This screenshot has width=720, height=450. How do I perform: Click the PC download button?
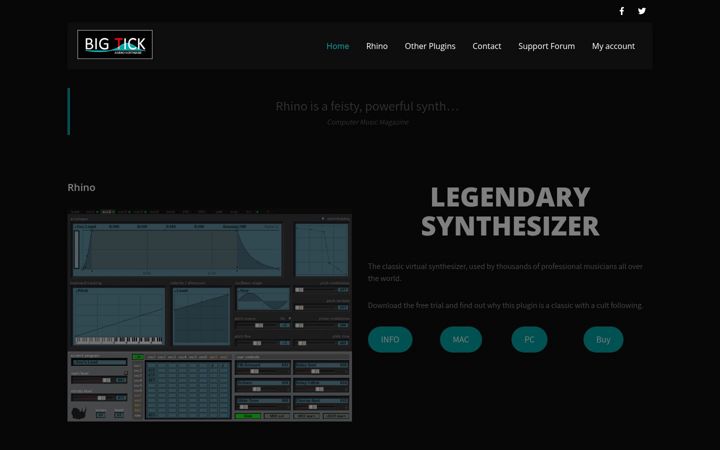[x=529, y=339]
